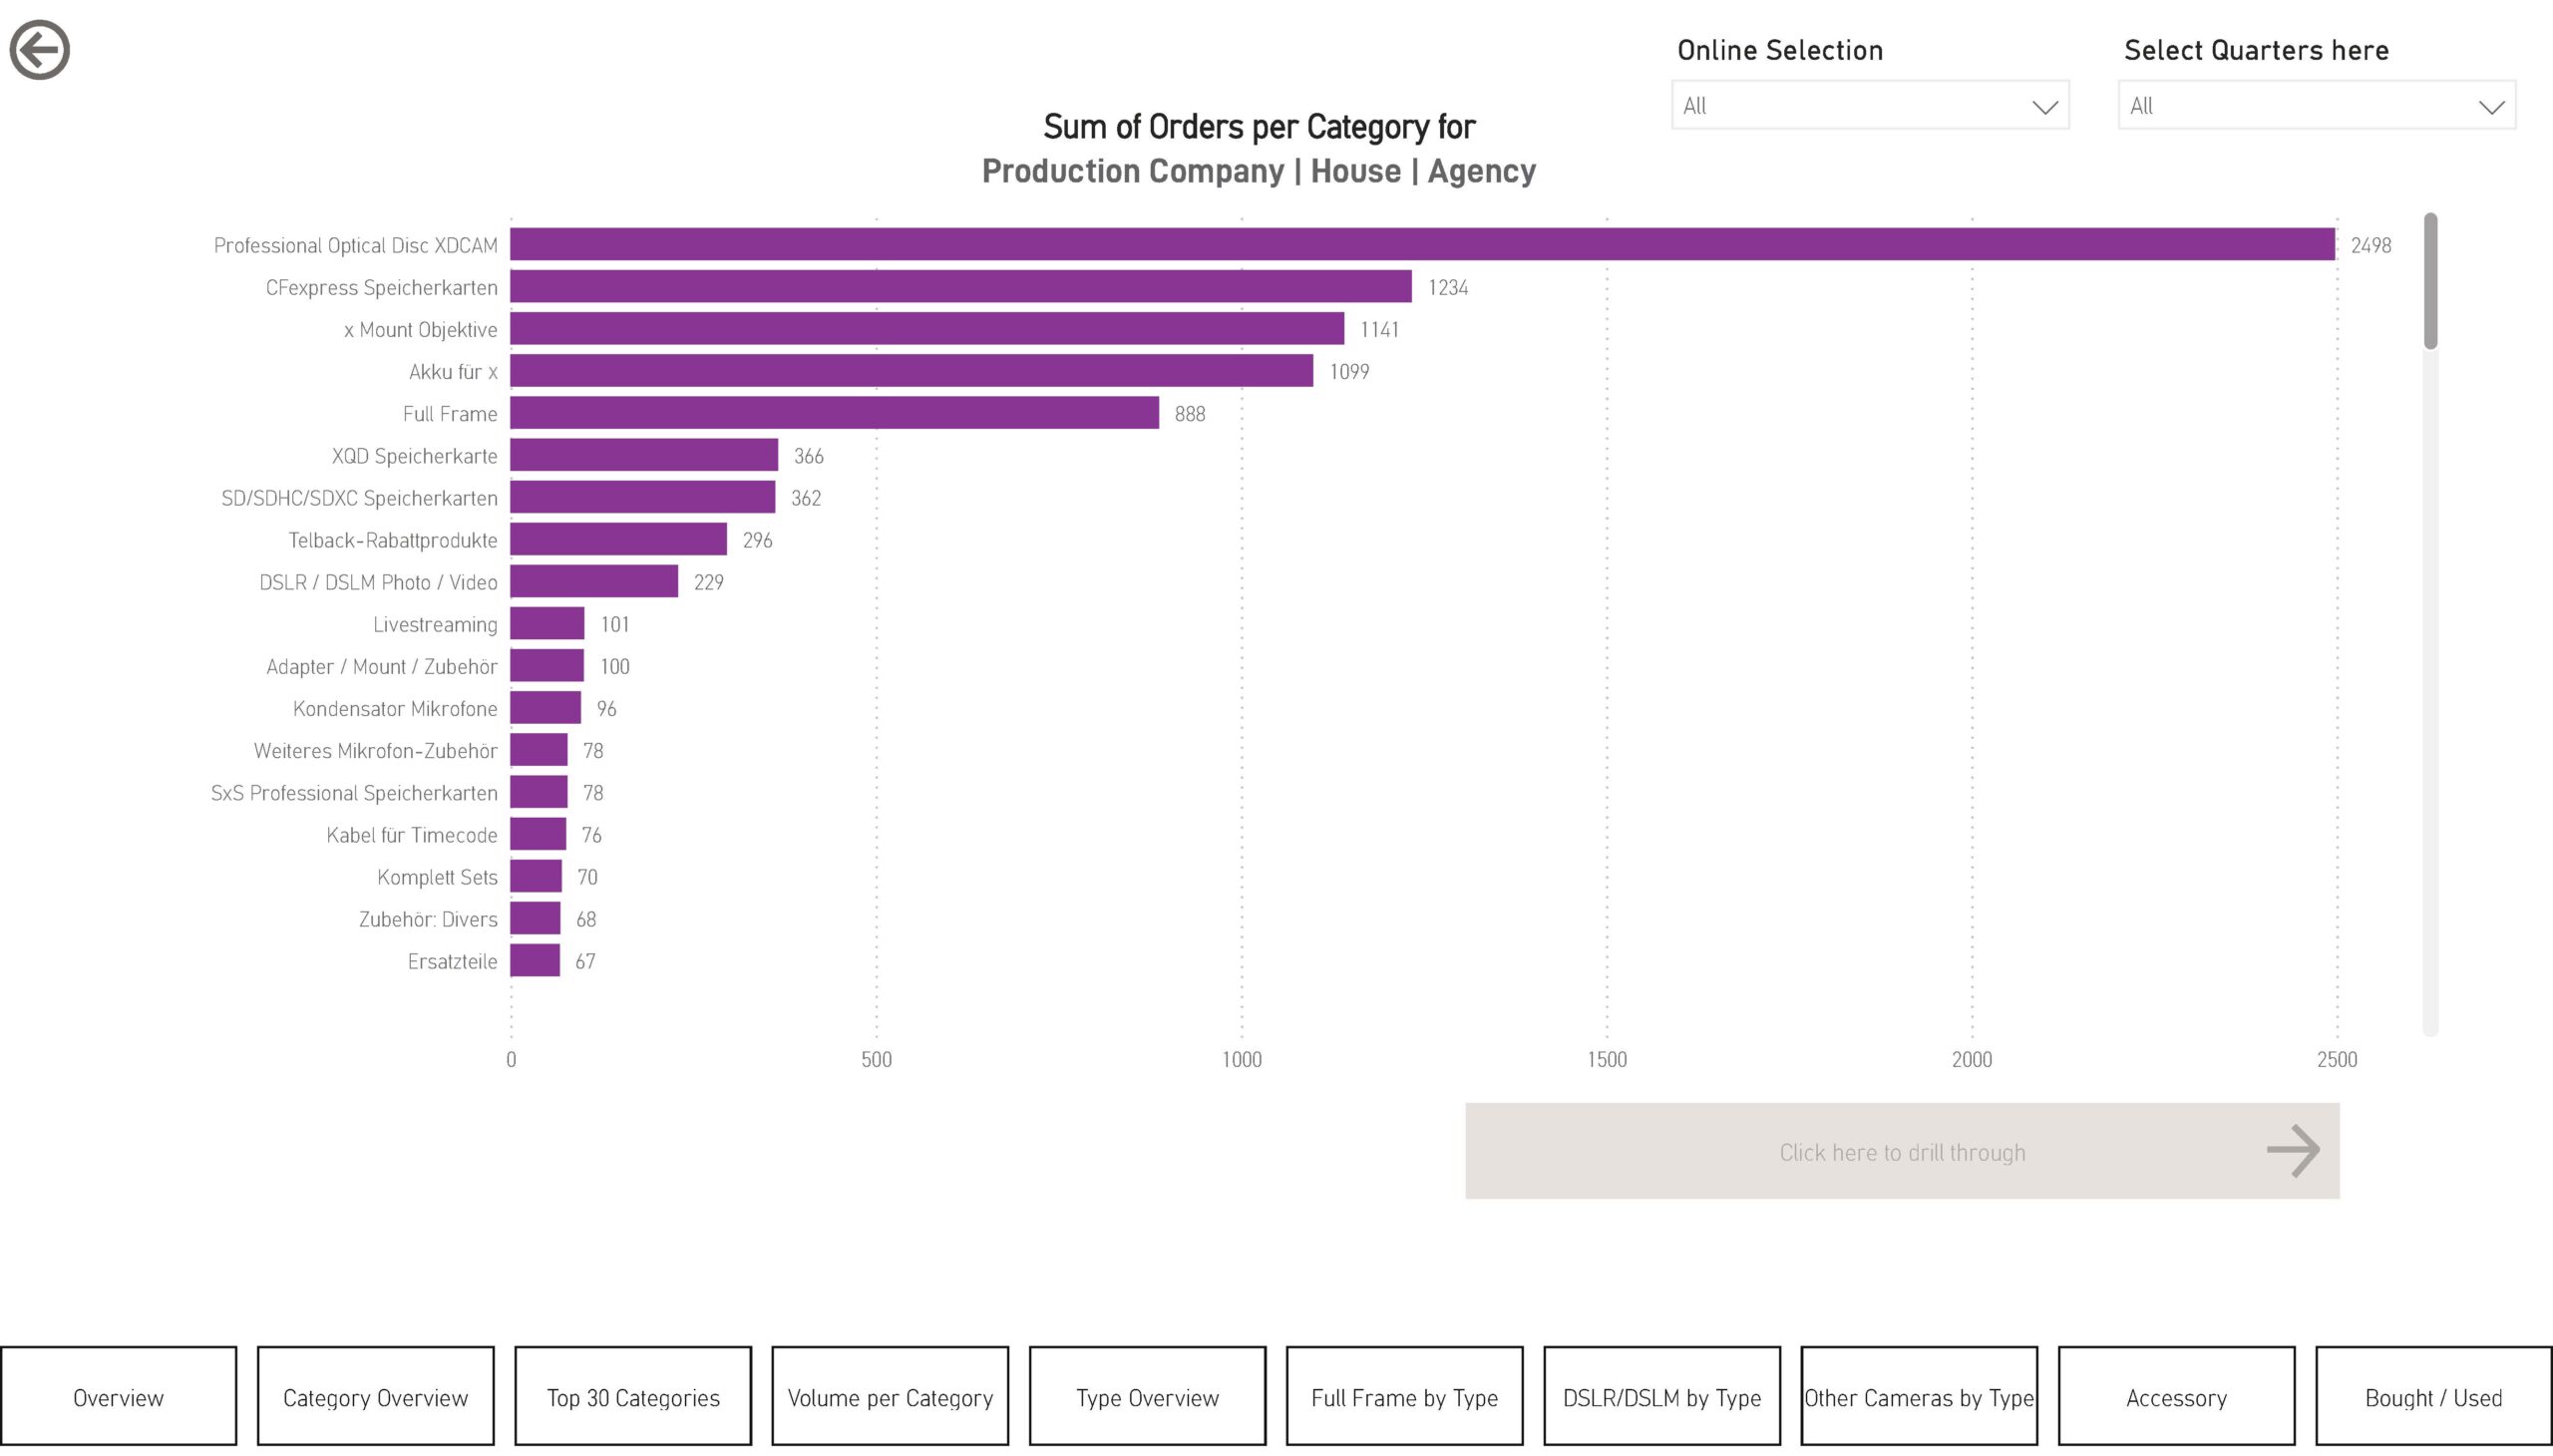Screen dimensions: 2553x1456
Task: Switch to Top 30 Categories
Action: pos(633,1396)
